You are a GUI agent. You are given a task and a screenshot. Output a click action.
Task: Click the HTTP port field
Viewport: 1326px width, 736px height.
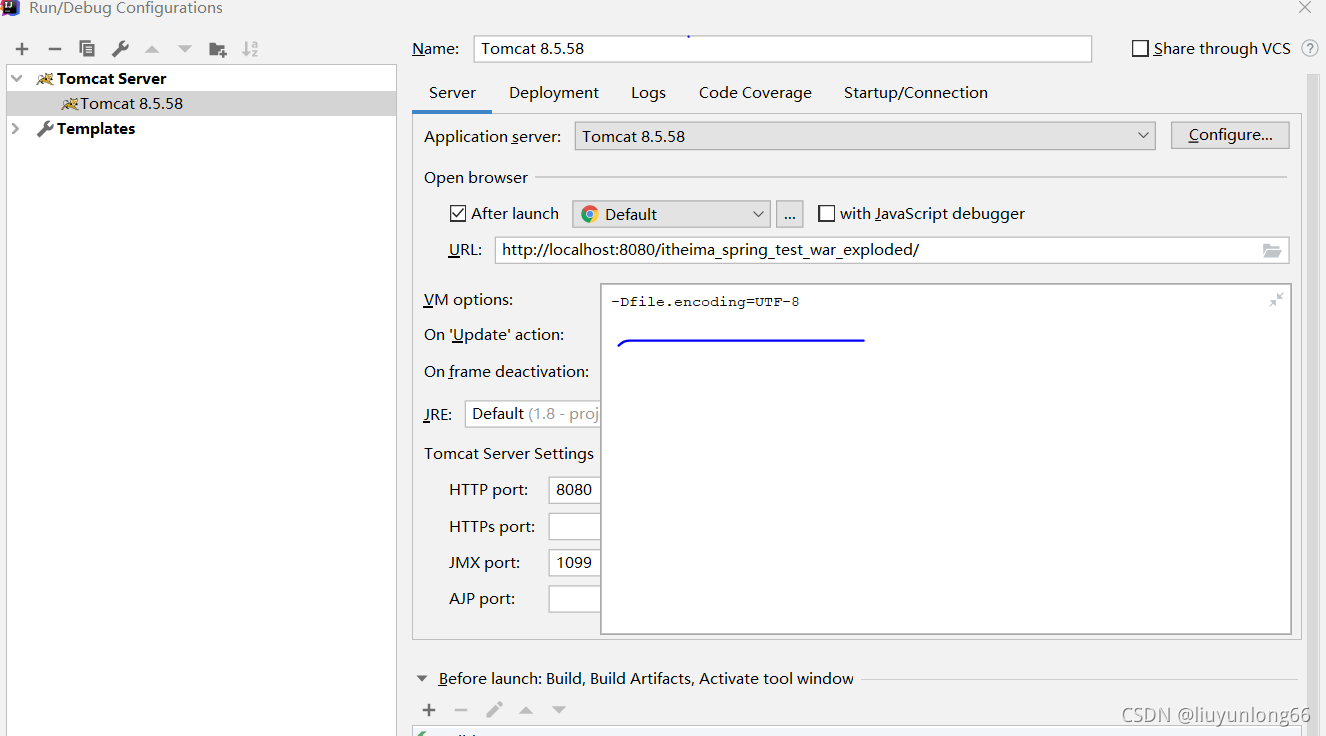coord(575,490)
